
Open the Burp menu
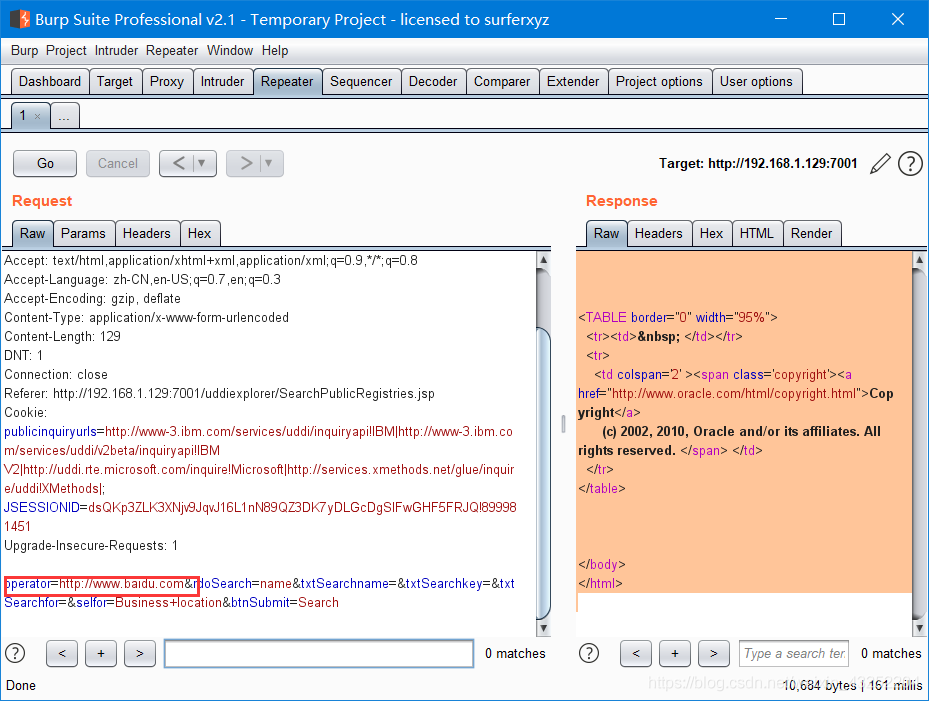(24, 50)
